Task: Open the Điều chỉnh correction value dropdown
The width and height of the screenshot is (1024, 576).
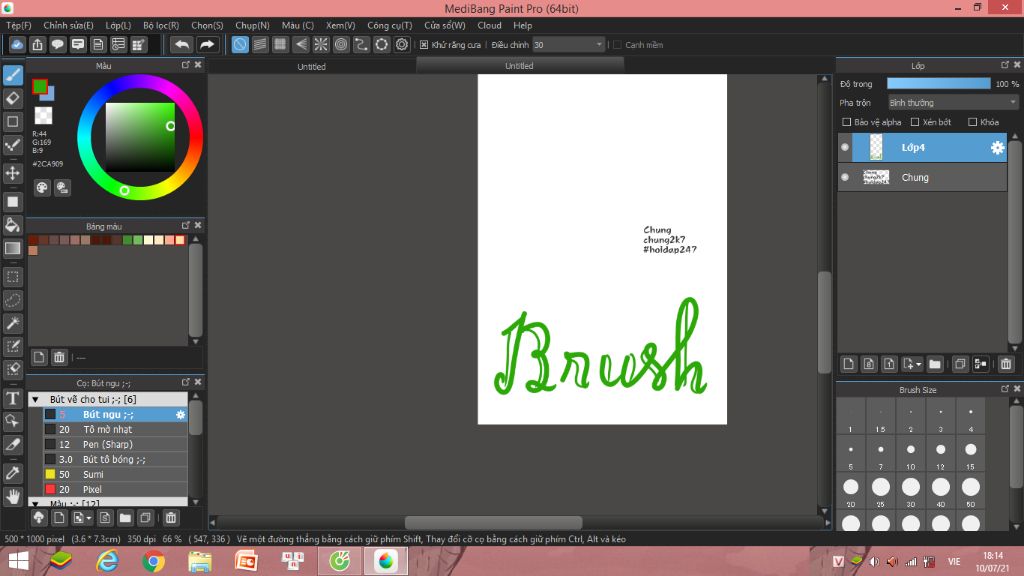Action: pyautogui.click(x=568, y=44)
